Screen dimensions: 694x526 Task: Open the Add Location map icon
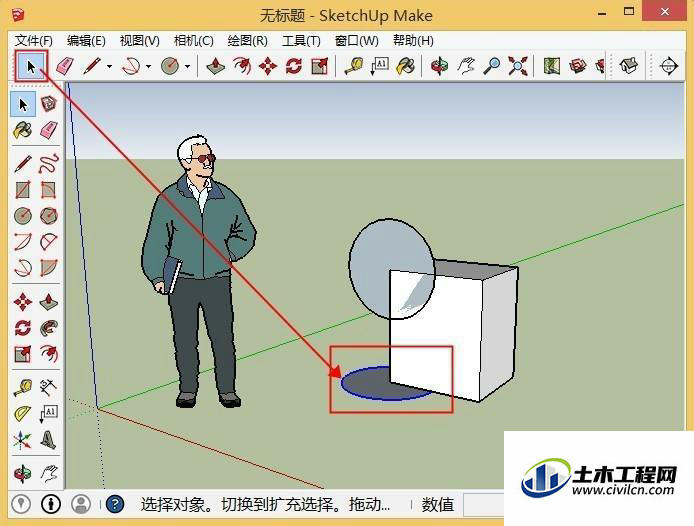point(551,66)
